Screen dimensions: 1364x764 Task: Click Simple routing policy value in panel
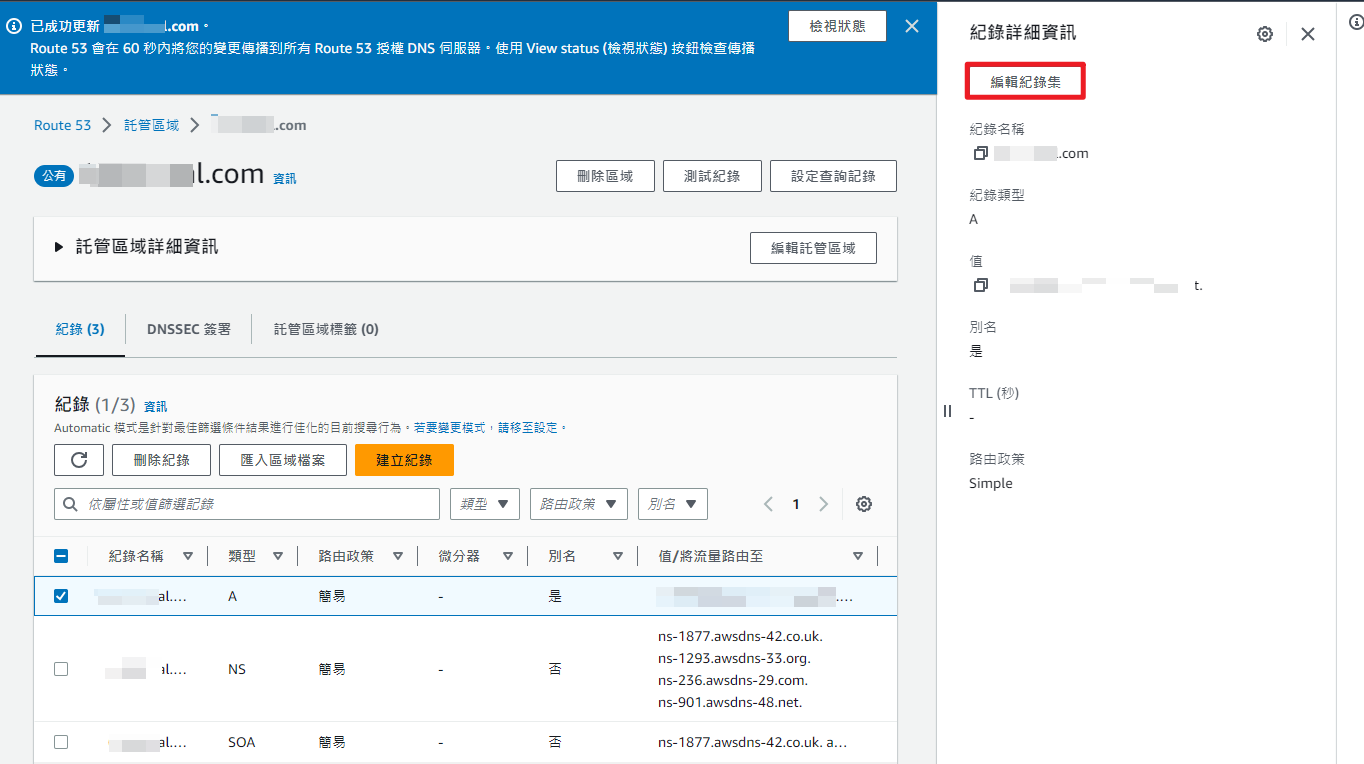coord(991,483)
